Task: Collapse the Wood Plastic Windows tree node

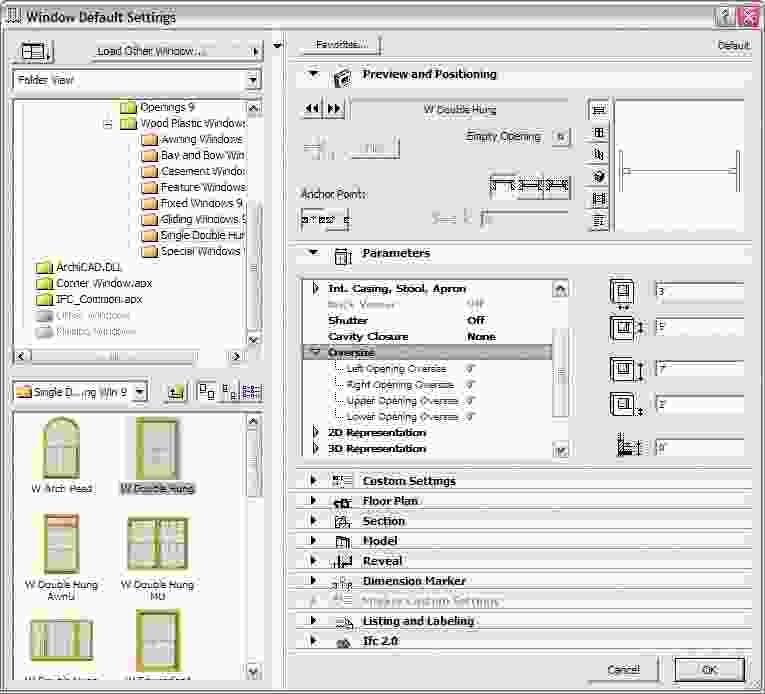Action: coord(108,124)
